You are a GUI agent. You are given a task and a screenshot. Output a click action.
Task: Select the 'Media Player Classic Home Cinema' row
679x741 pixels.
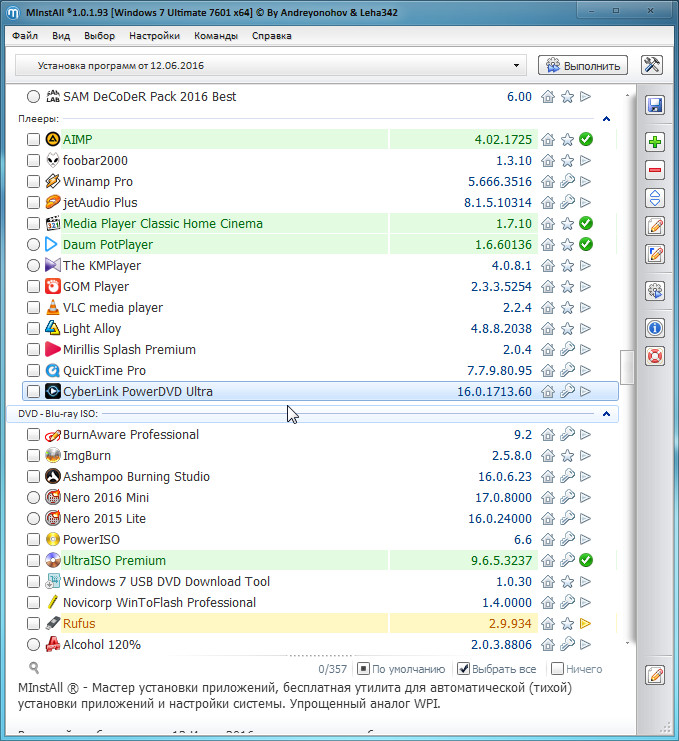320,224
